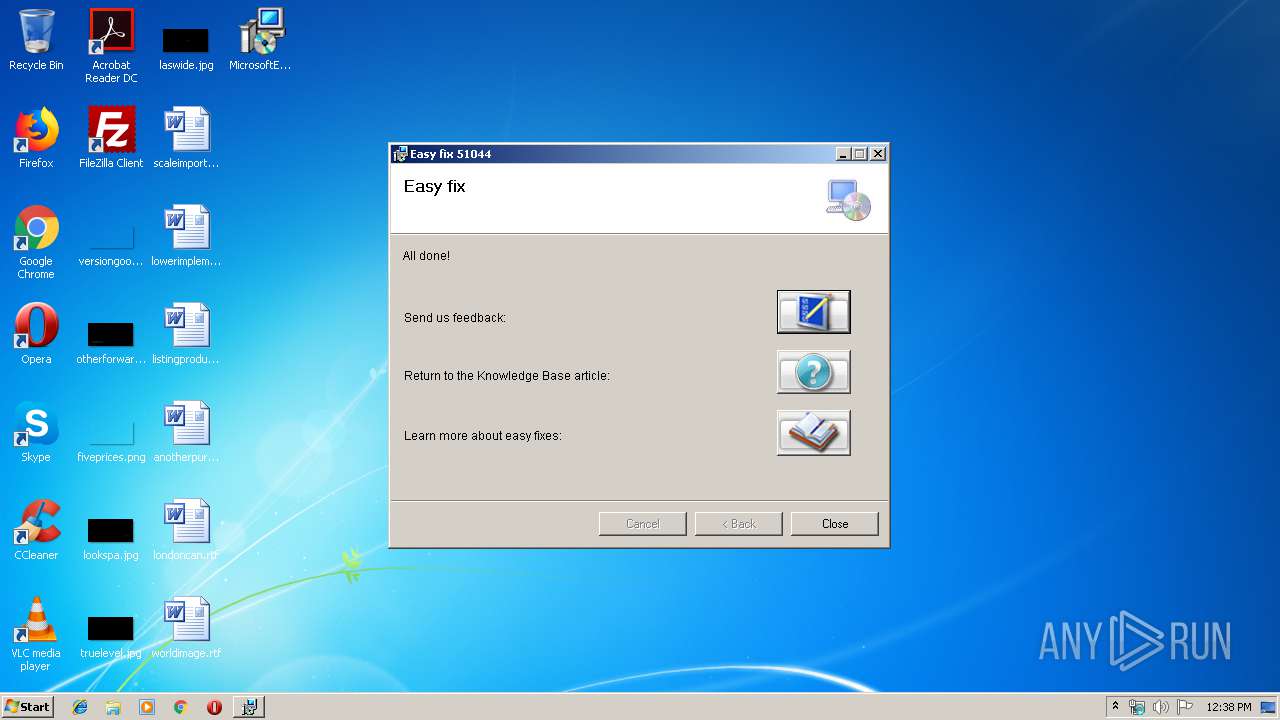Launch Internet Explorer from taskbar
The height and width of the screenshot is (720, 1280).
[x=80, y=707]
